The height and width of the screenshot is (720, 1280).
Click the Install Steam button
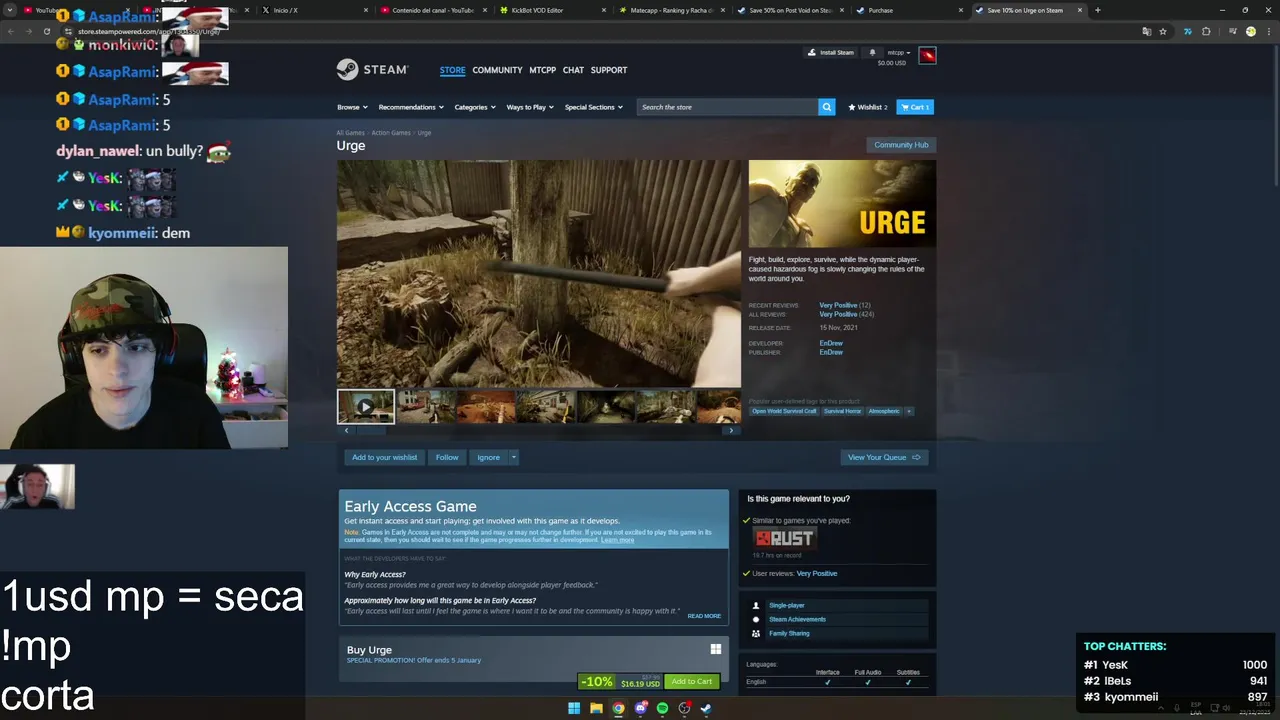pyautogui.click(x=831, y=52)
